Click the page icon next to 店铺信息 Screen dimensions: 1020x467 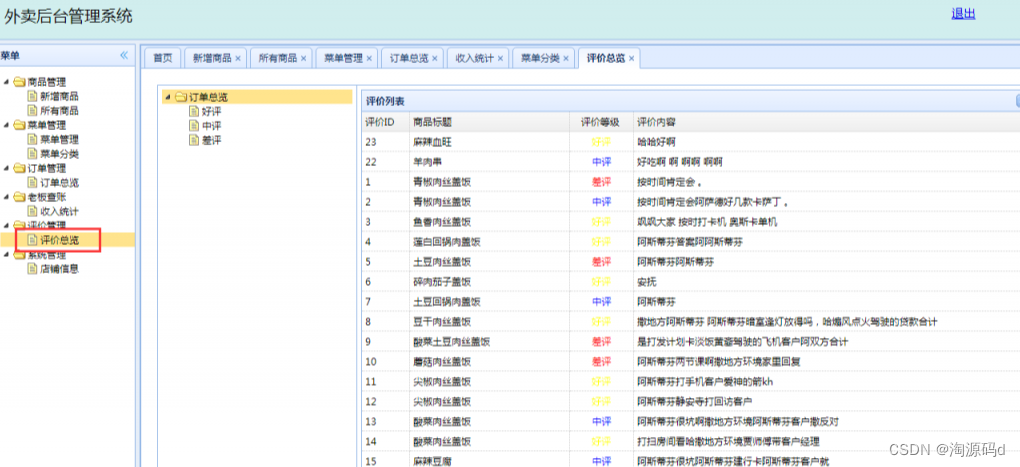(x=32, y=269)
